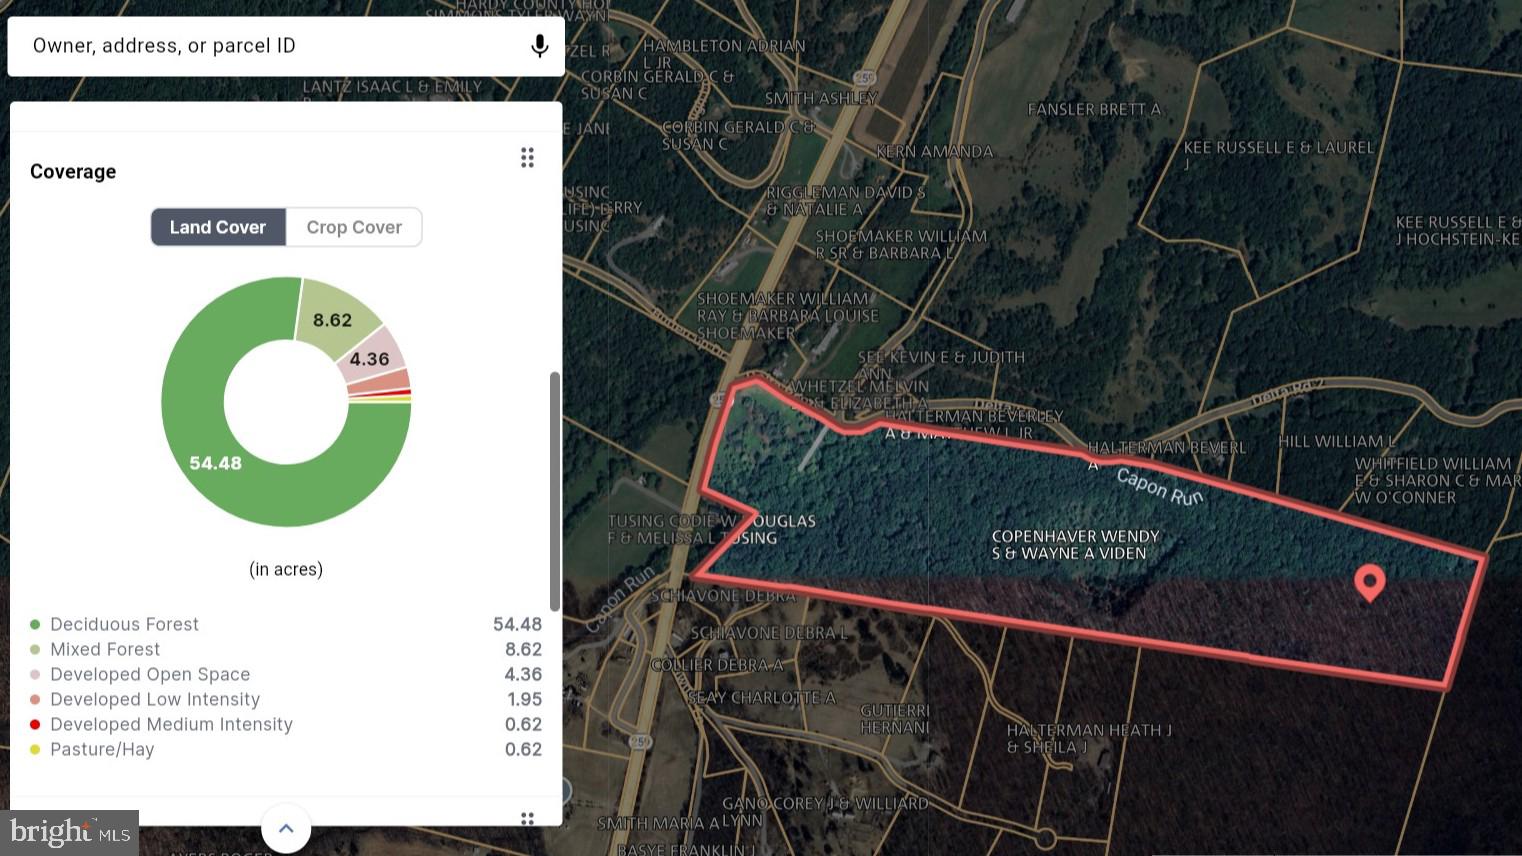Click Developed Medium Intensity legend row
The width and height of the screenshot is (1522, 856).
pyautogui.click(x=171, y=724)
